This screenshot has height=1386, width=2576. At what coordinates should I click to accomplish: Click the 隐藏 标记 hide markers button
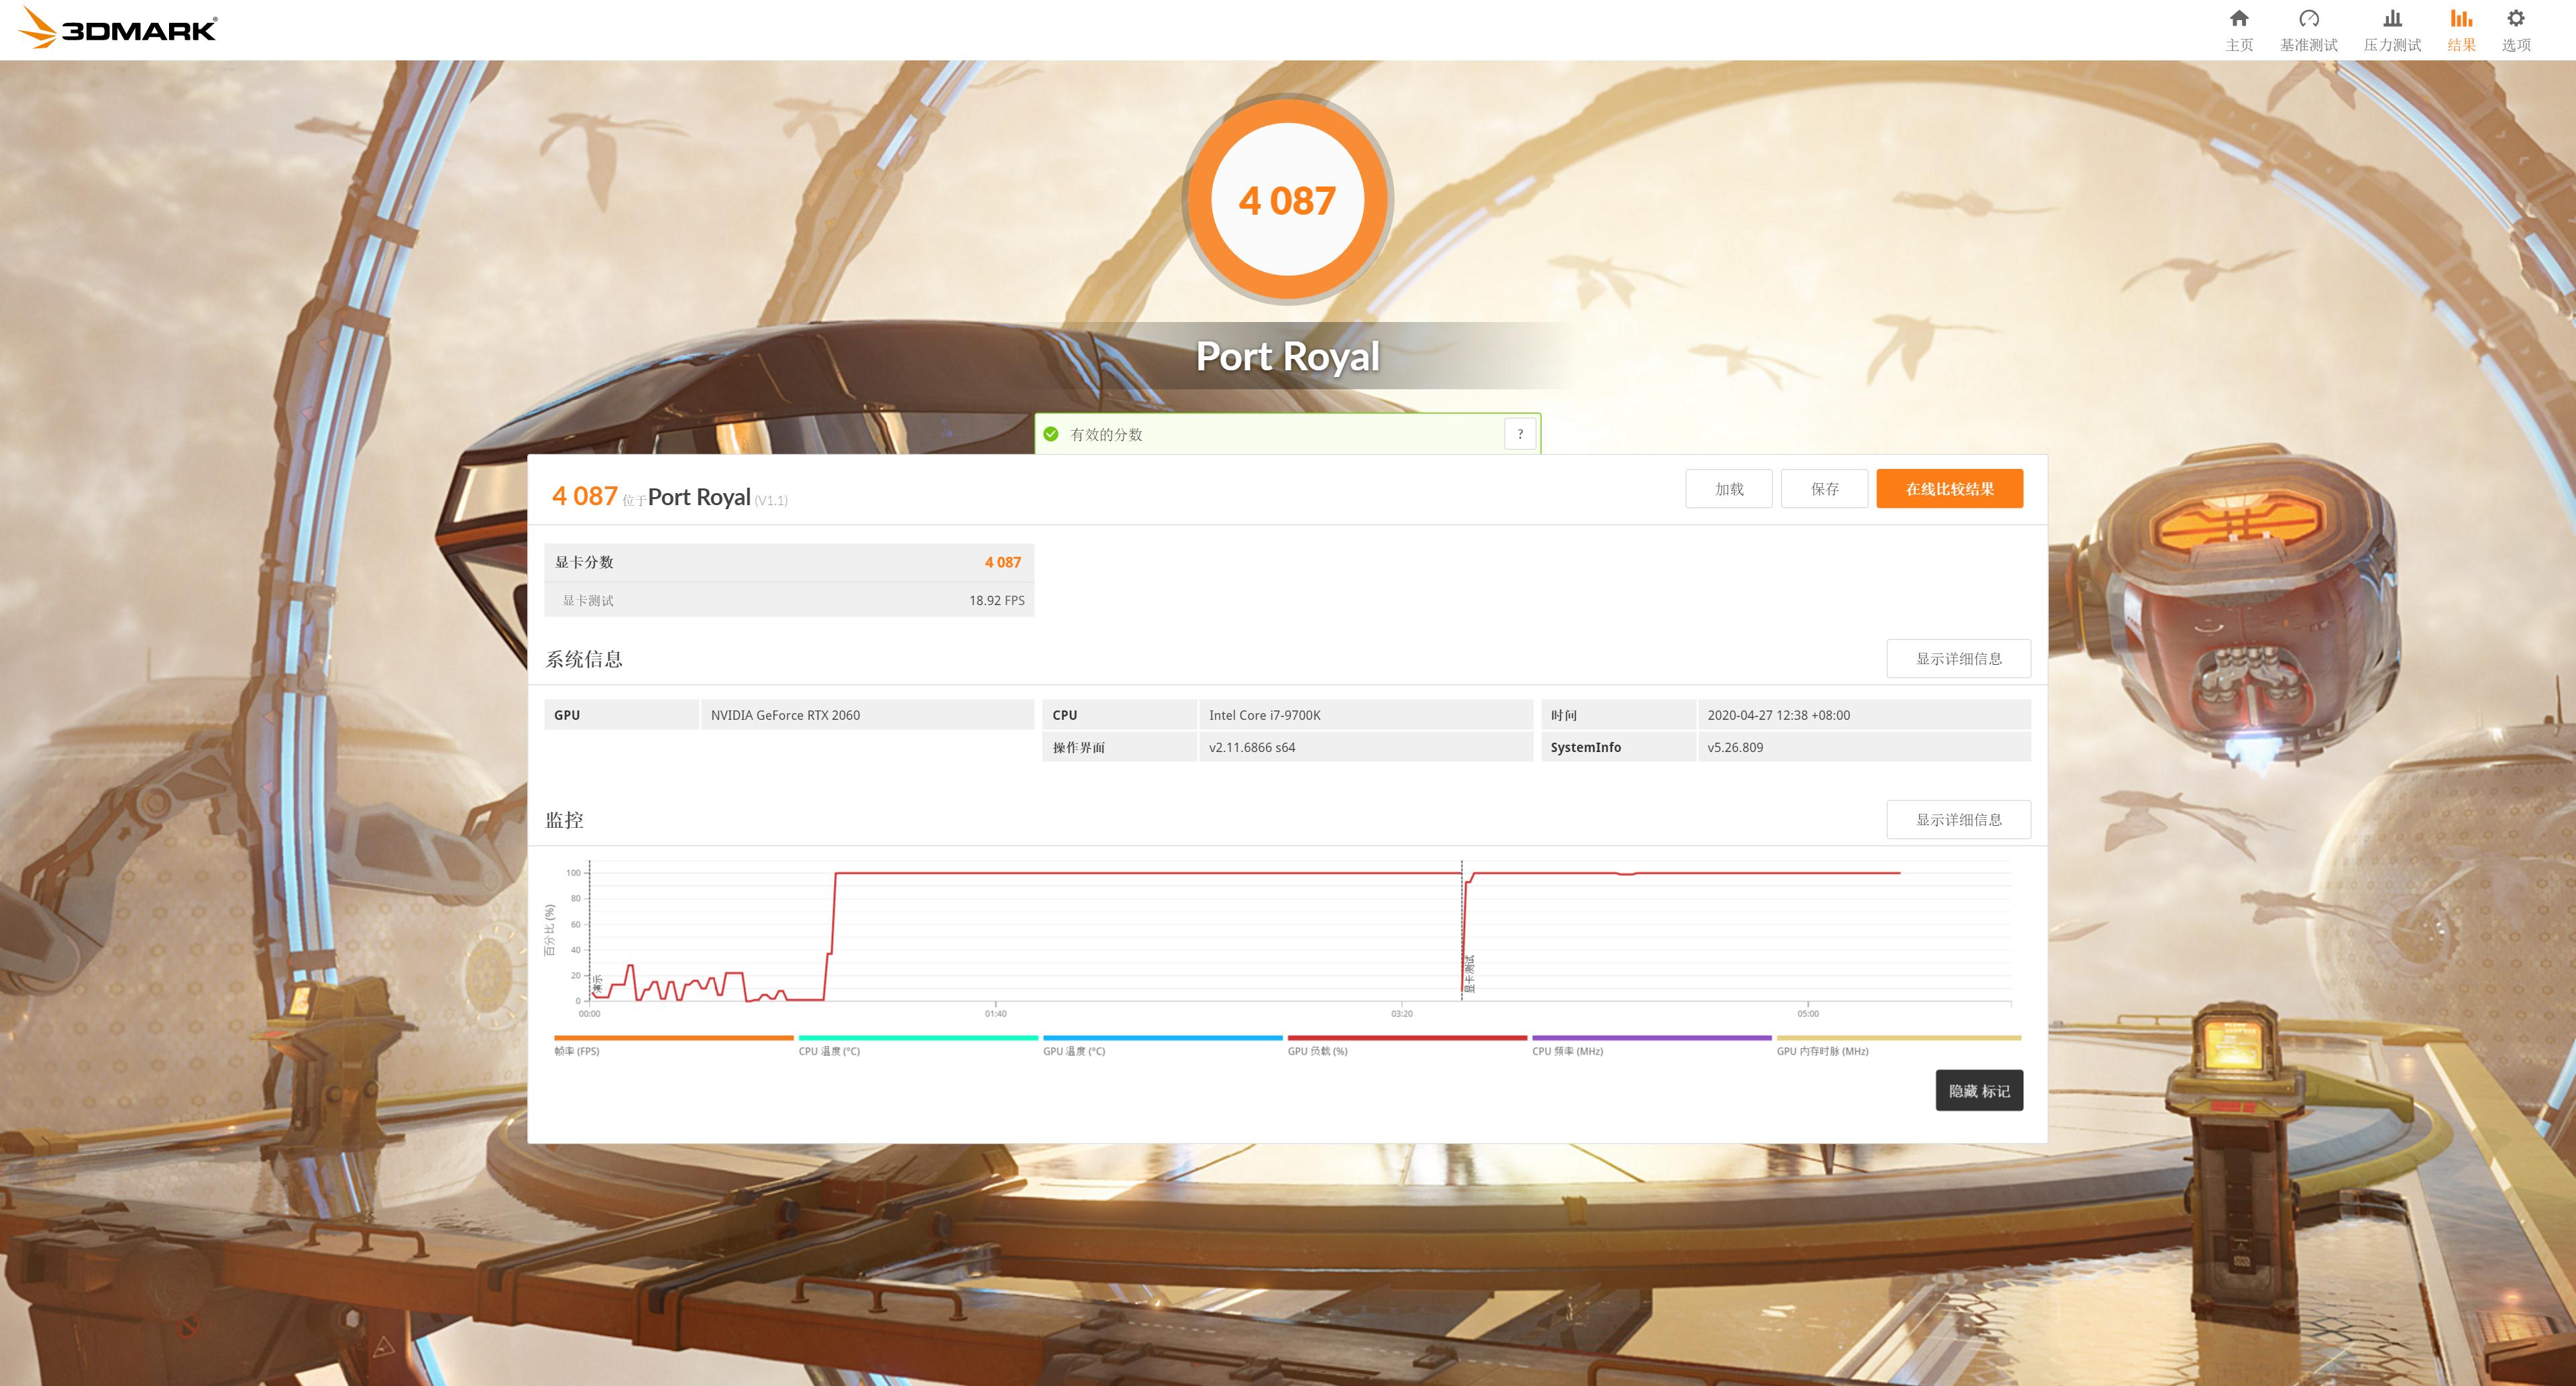pyautogui.click(x=1979, y=1091)
